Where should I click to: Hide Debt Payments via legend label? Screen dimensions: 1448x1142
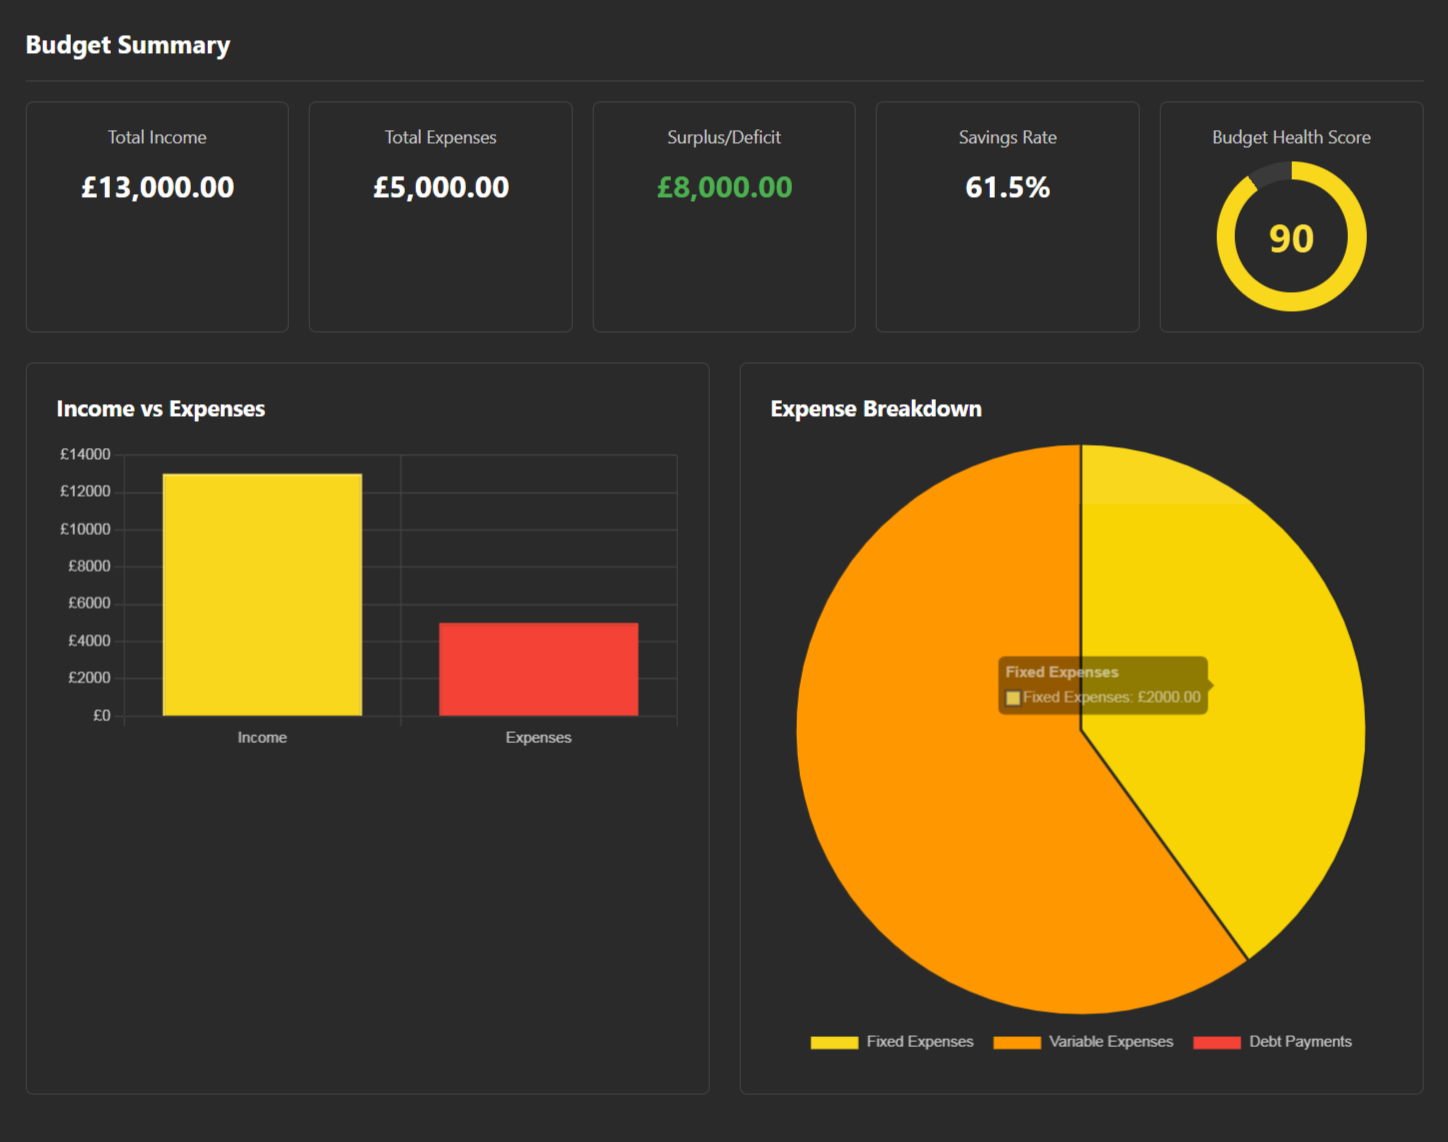pos(1300,1042)
